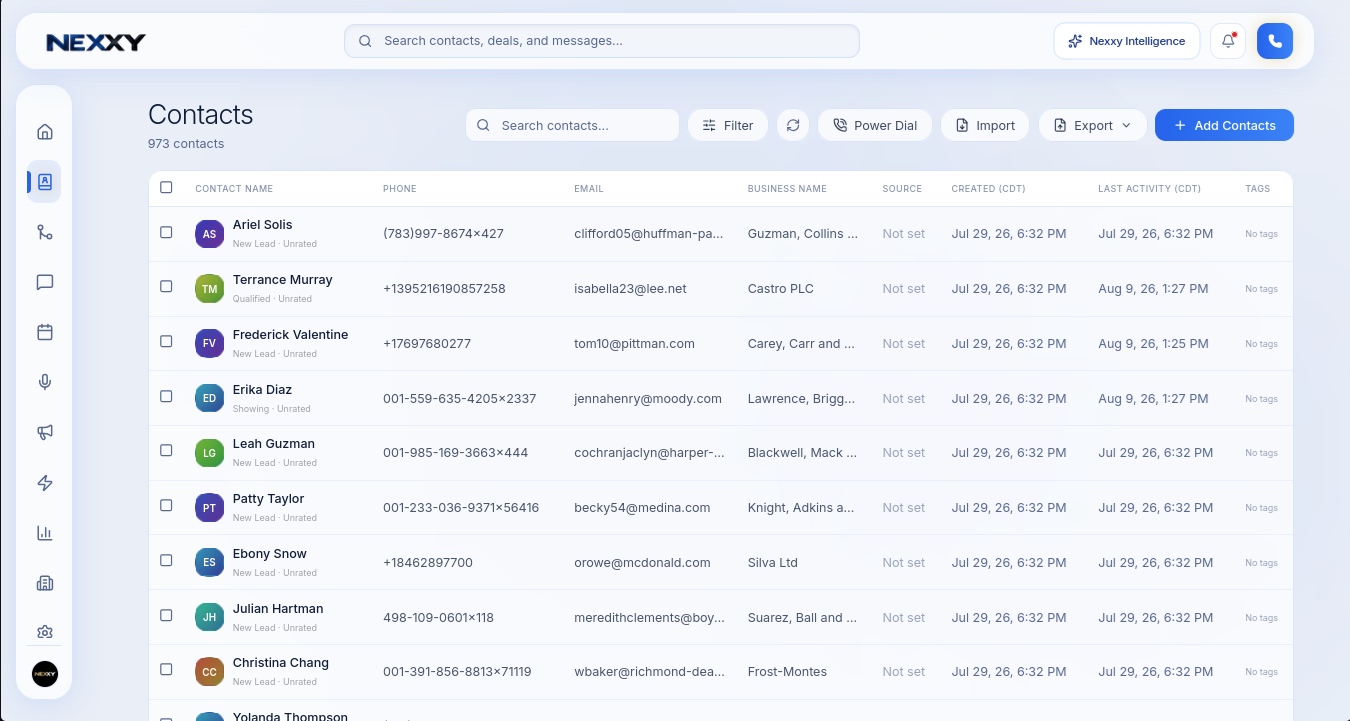
Task: Click the Tags column header
Action: (x=1258, y=188)
